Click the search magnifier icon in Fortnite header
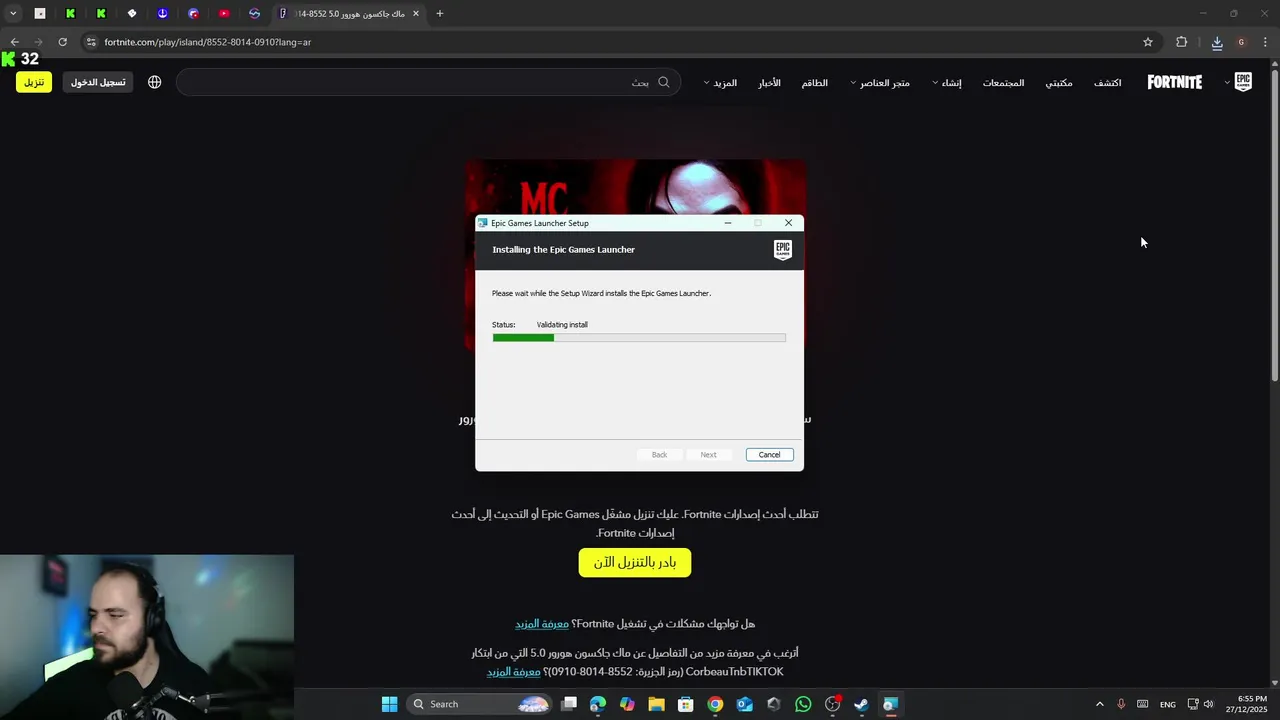1280x720 pixels. (663, 82)
